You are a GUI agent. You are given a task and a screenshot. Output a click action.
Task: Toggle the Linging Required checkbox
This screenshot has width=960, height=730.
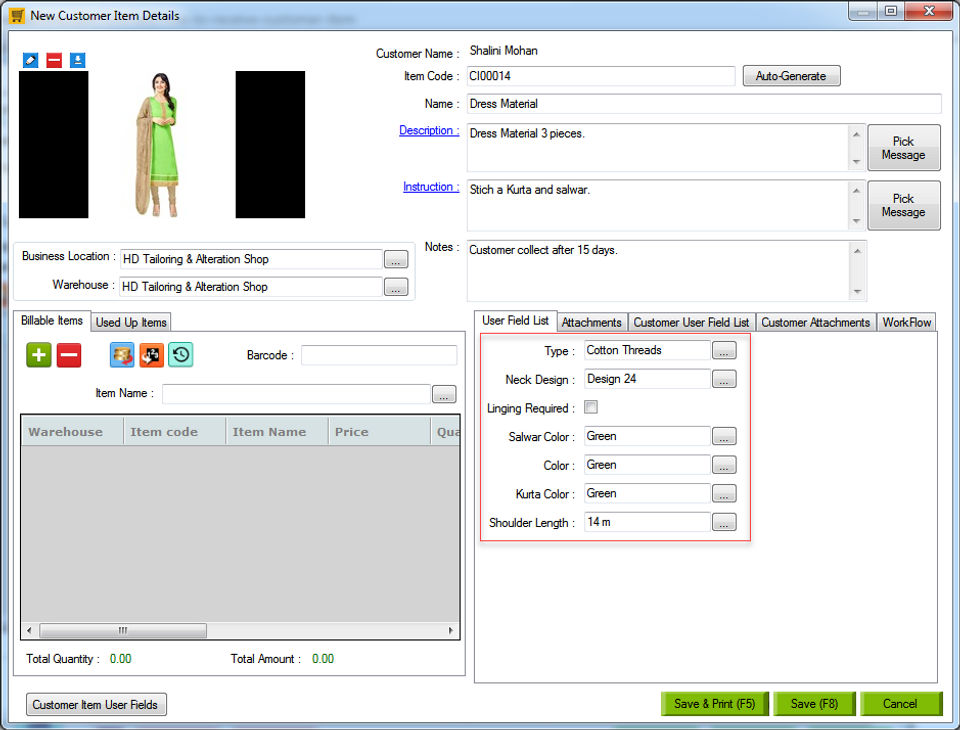tap(591, 407)
